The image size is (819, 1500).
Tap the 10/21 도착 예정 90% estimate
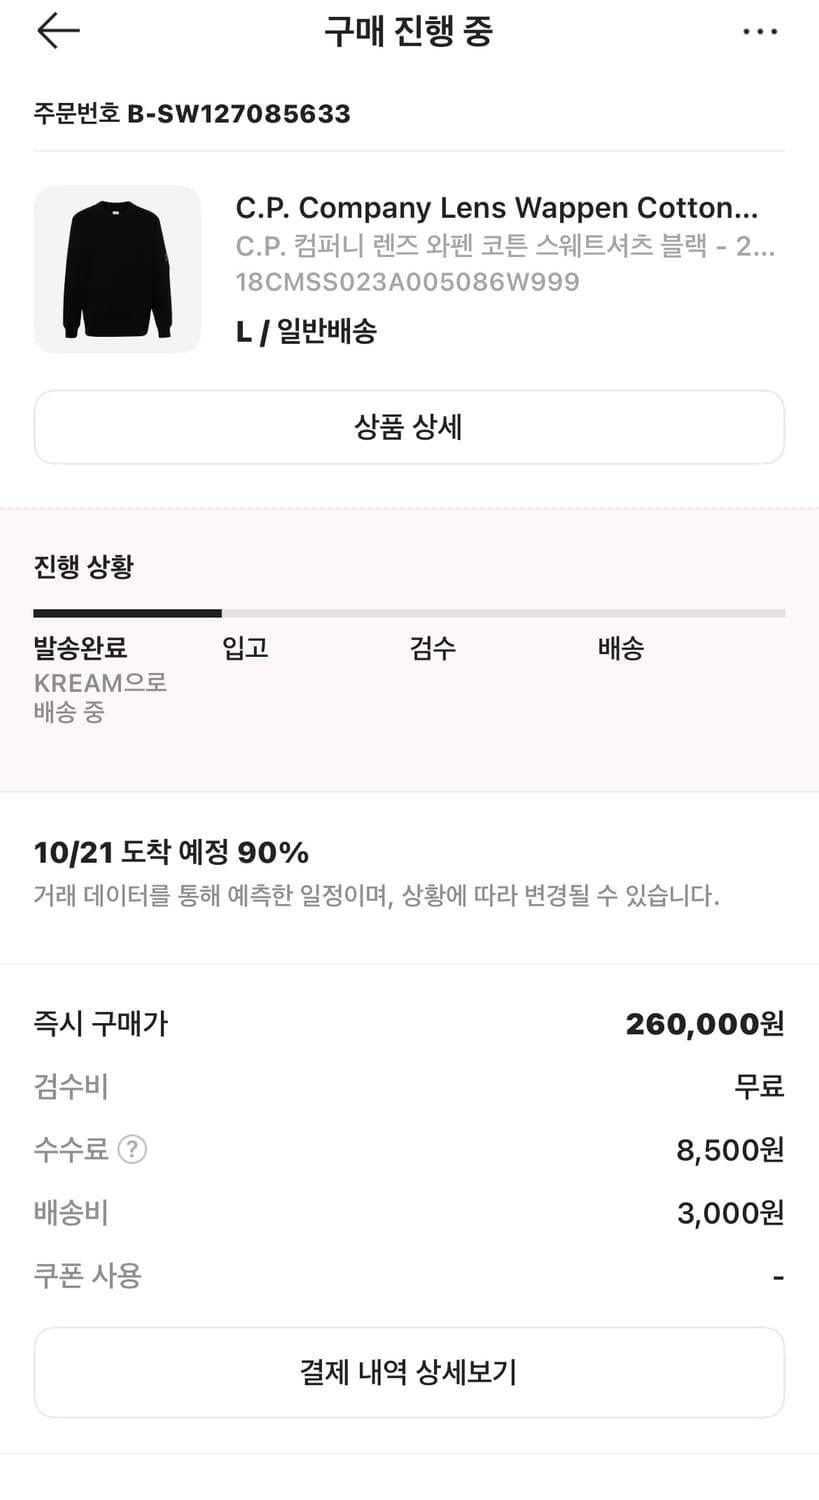click(x=171, y=853)
